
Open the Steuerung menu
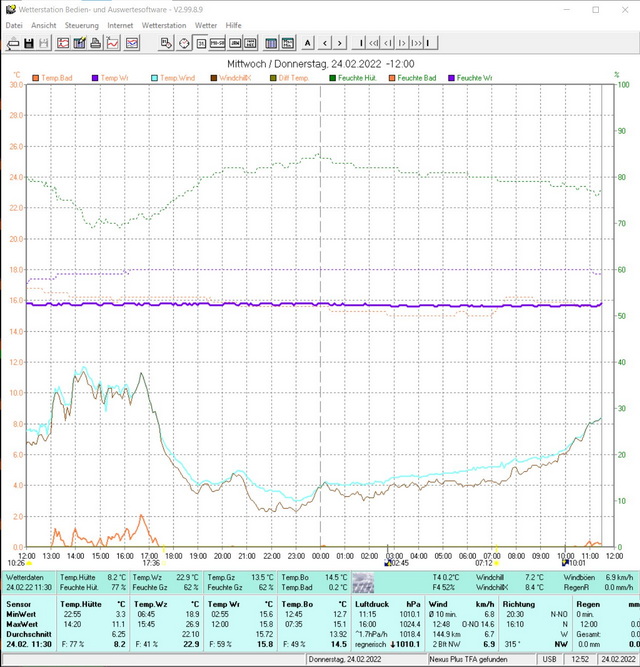pyautogui.click(x=82, y=25)
